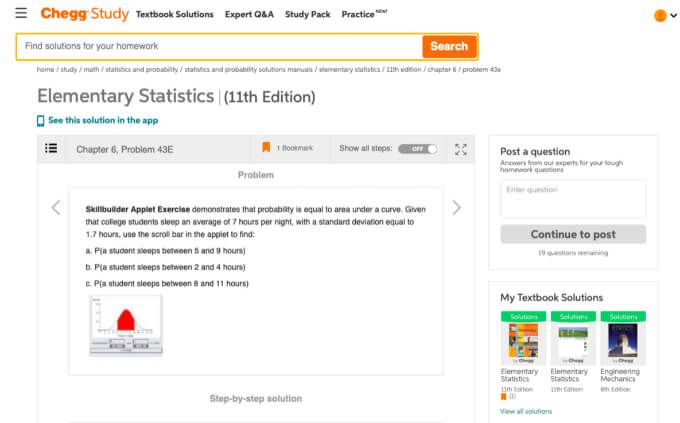Viewport: 680px width, 423px height.
Task: Click 1 Bookmark label
Action: click(294, 148)
